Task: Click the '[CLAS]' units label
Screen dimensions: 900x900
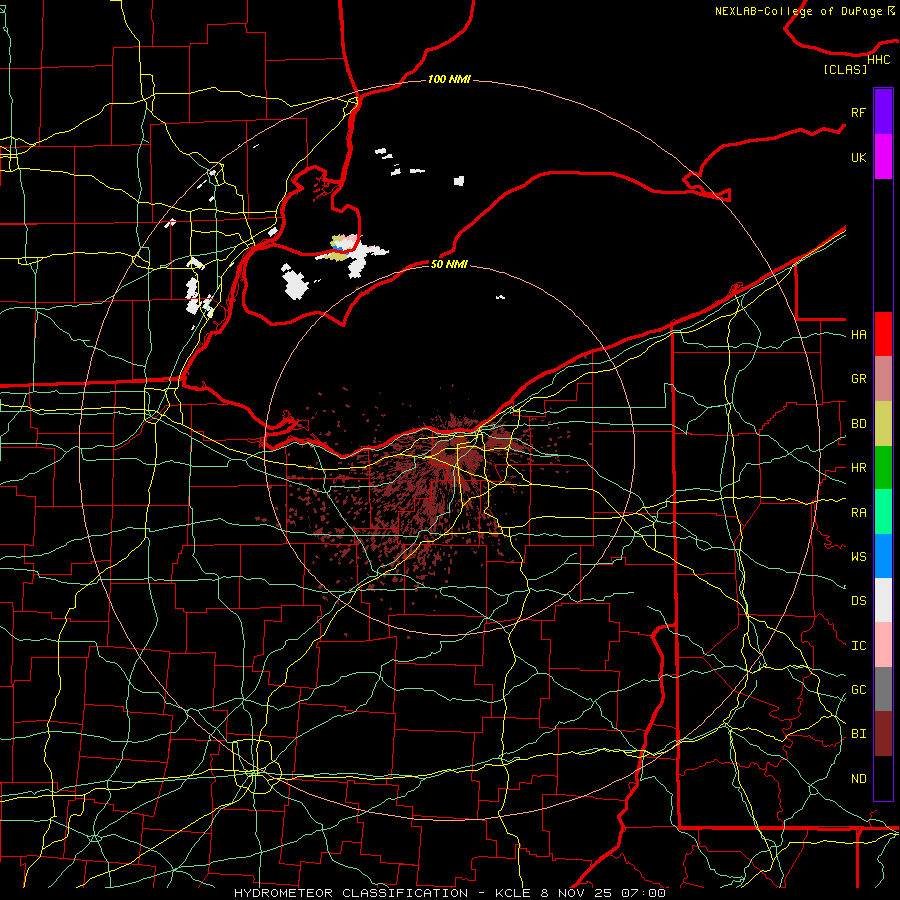Action: pos(845,70)
